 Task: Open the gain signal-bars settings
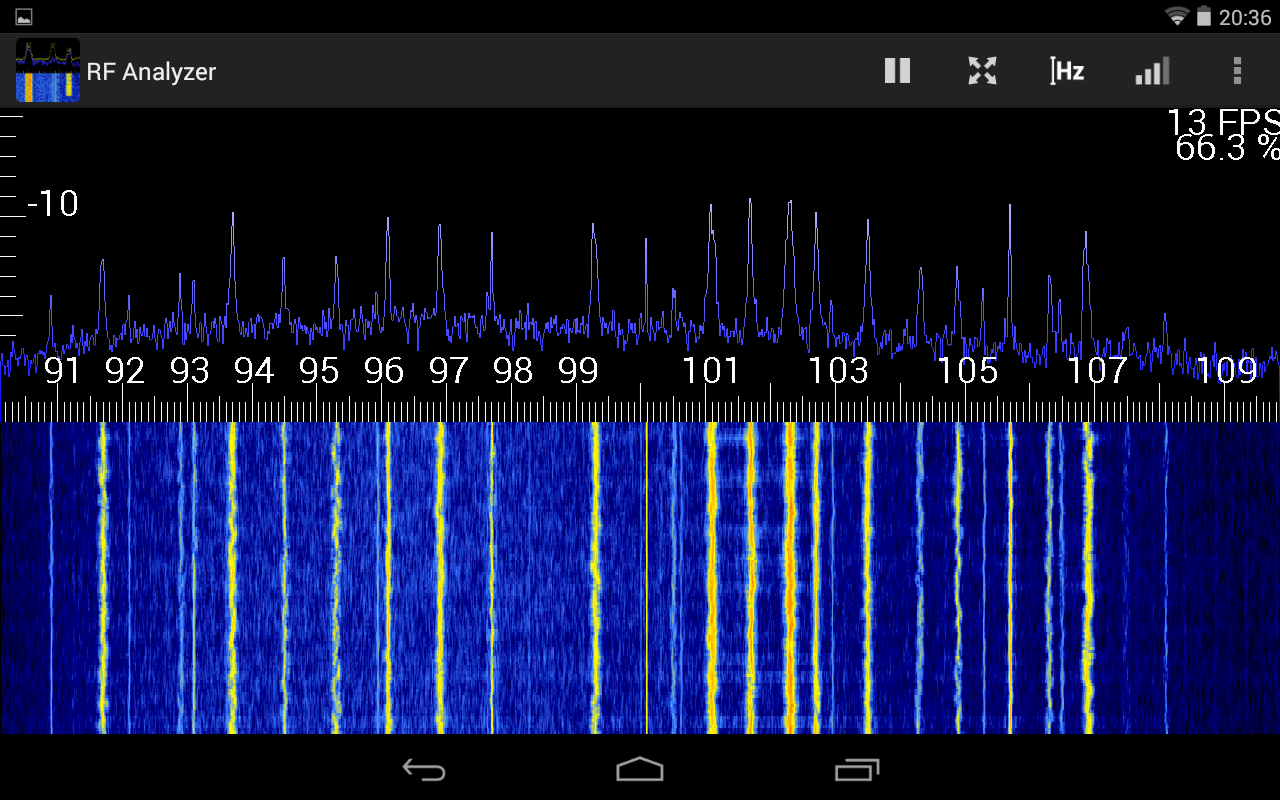pyautogui.click(x=1152, y=71)
